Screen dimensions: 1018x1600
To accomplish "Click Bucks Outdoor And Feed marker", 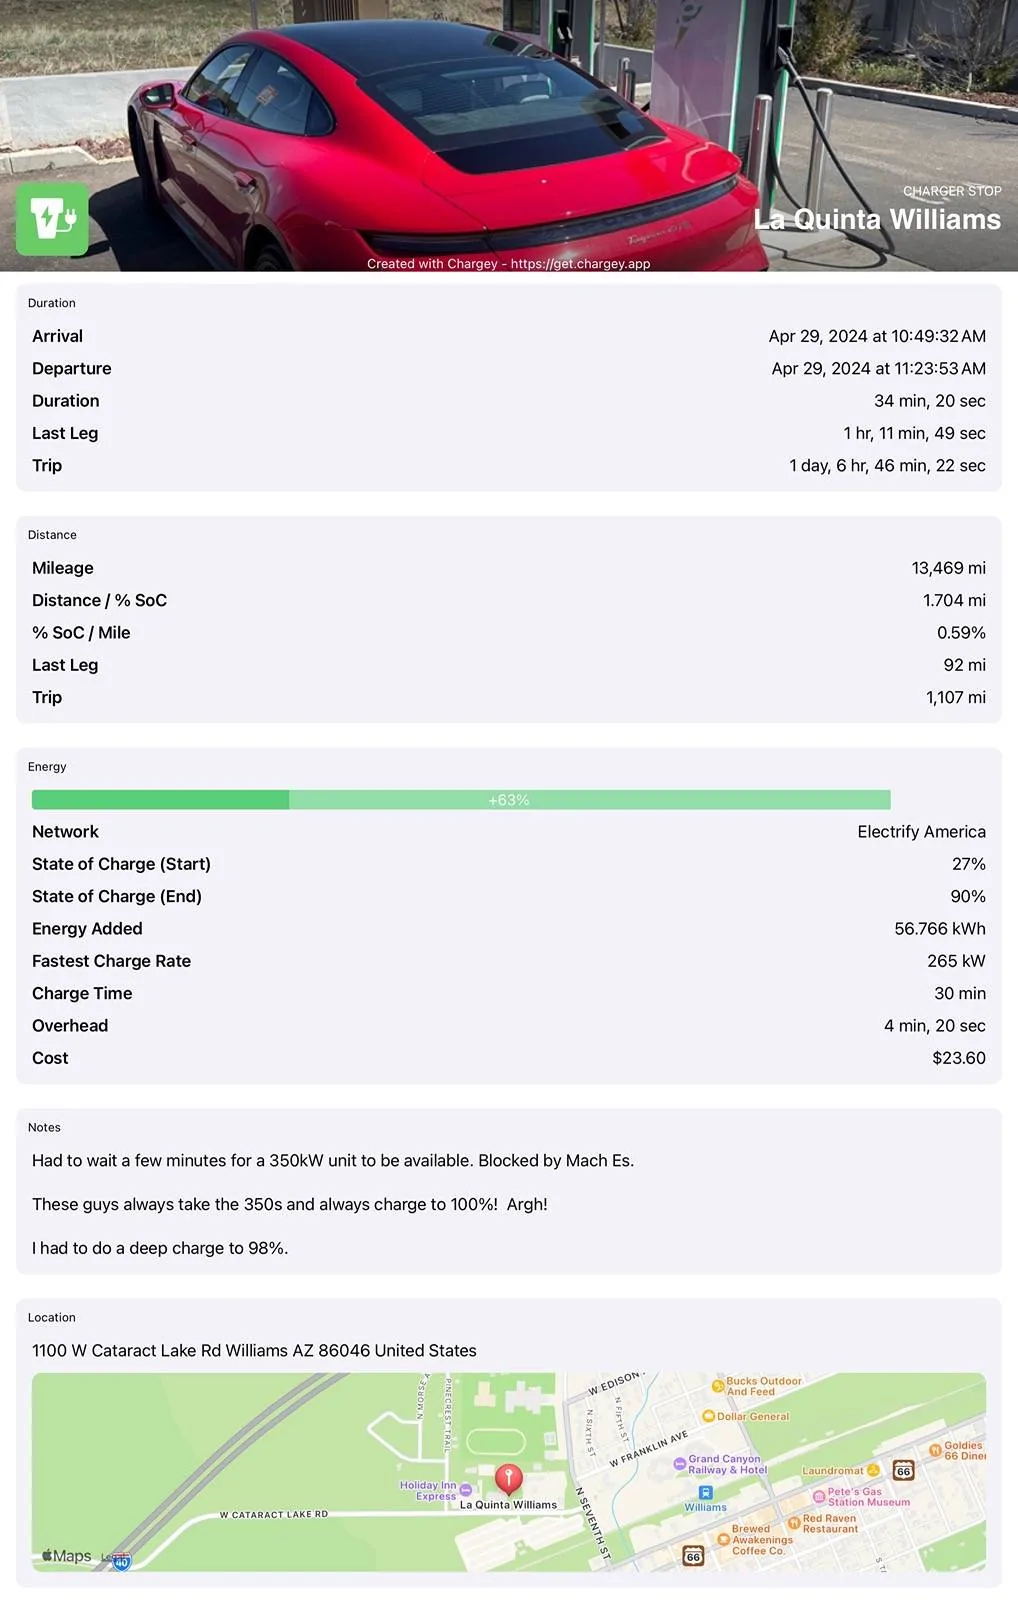I will coord(717,1386).
